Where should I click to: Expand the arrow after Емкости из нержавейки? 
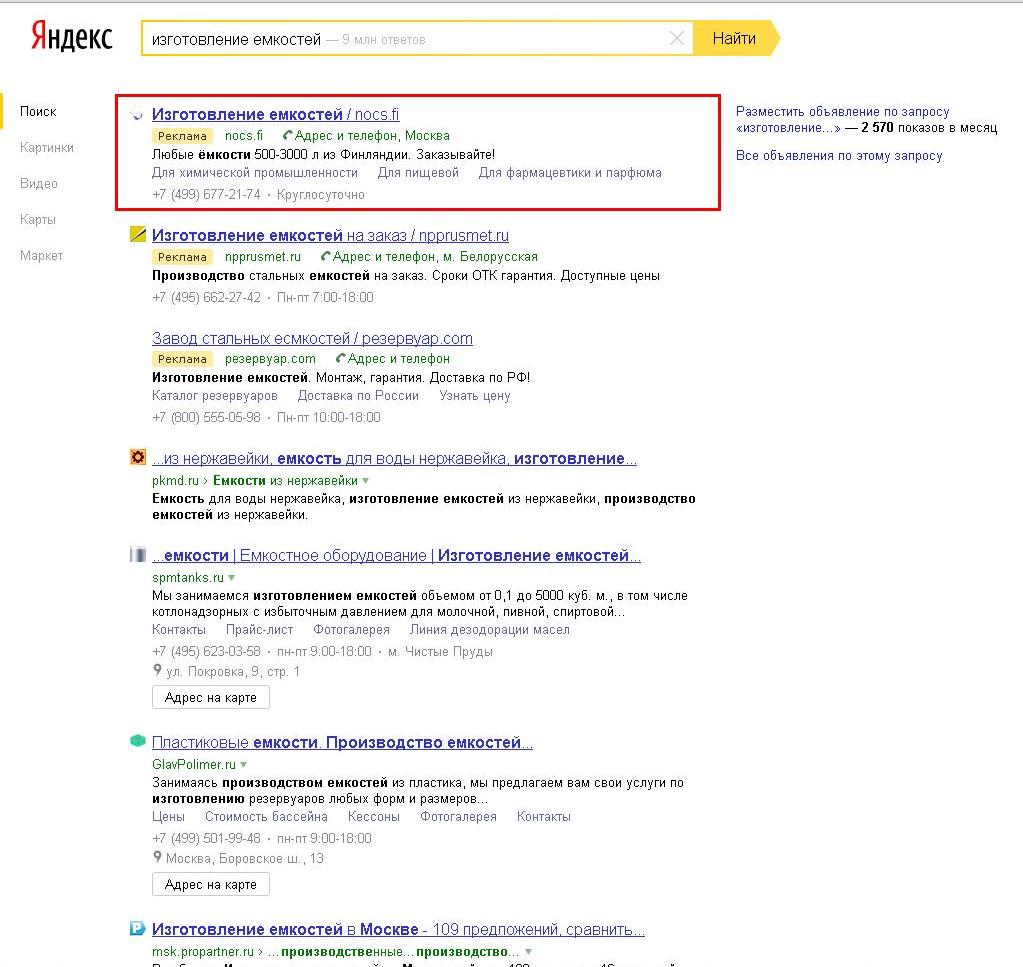pyautogui.click(x=365, y=481)
